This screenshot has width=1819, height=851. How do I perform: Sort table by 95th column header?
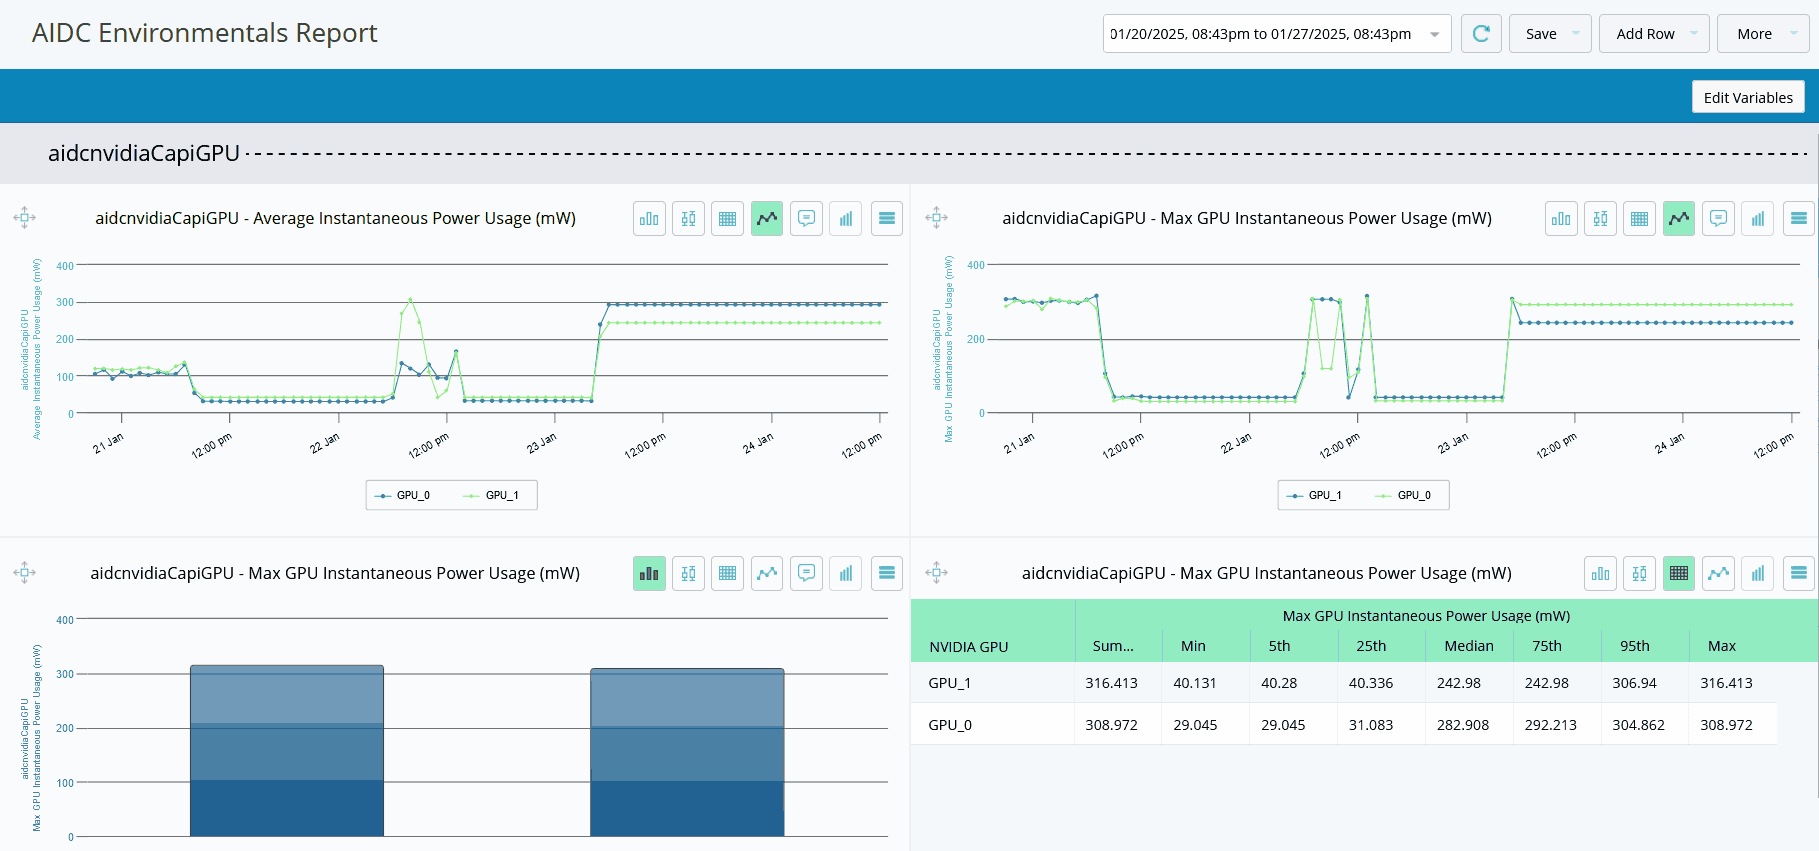coord(1634,646)
